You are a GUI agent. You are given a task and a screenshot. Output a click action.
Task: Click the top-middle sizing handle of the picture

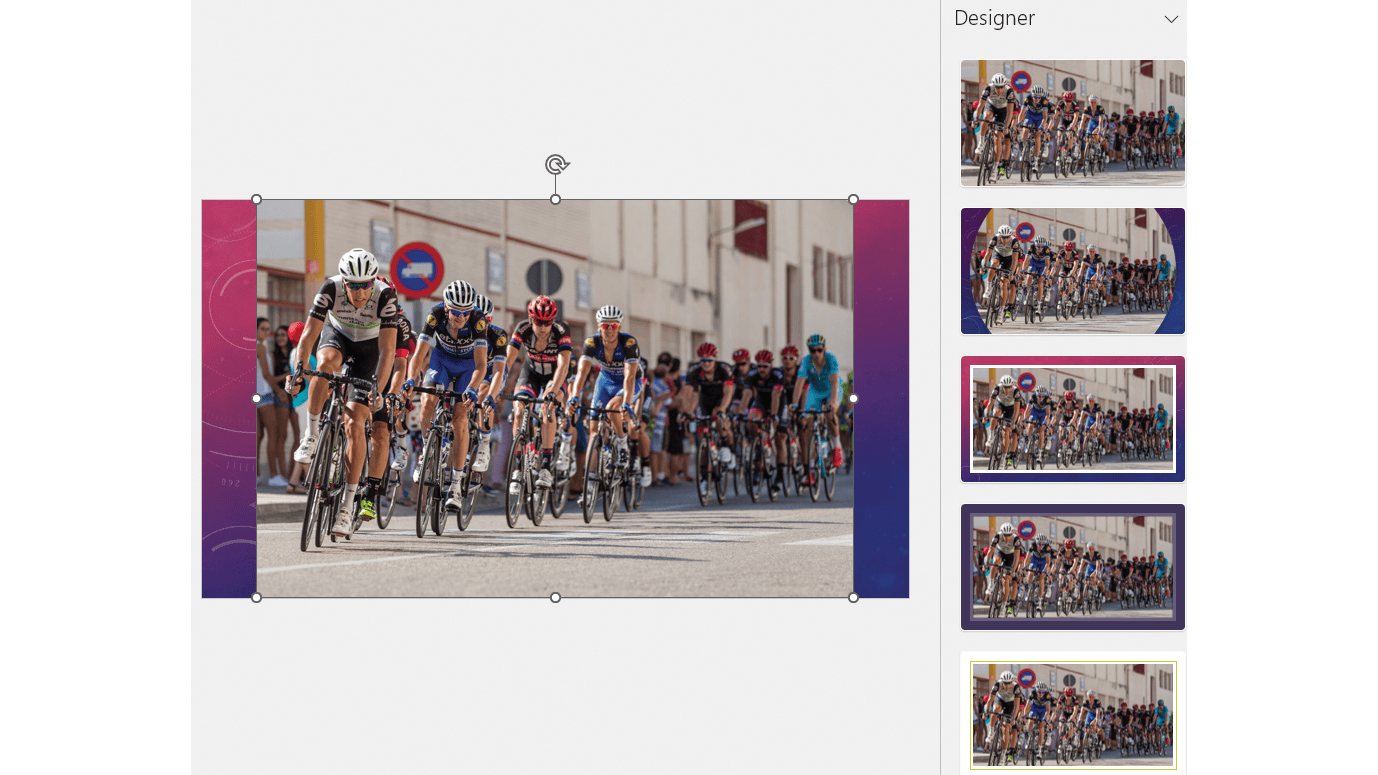(x=555, y=200)
